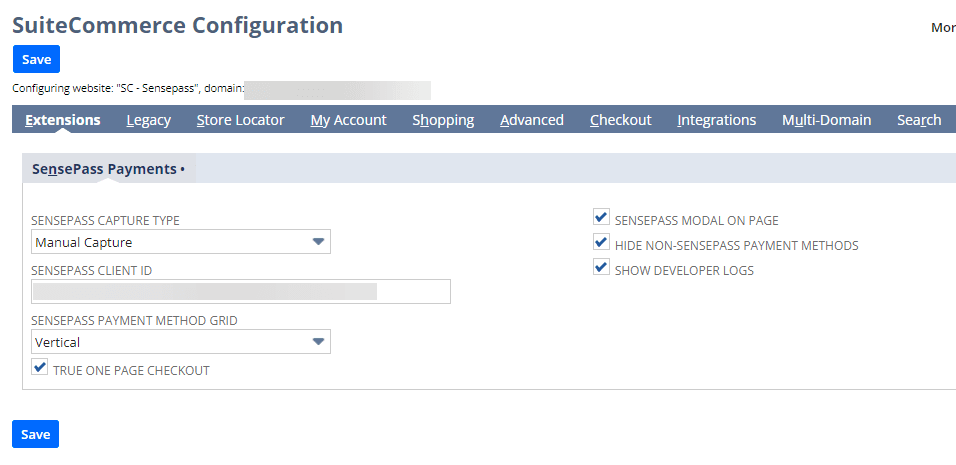956x465 pixels.
Task: Open the Advanced tab
Action: point(532,120)
